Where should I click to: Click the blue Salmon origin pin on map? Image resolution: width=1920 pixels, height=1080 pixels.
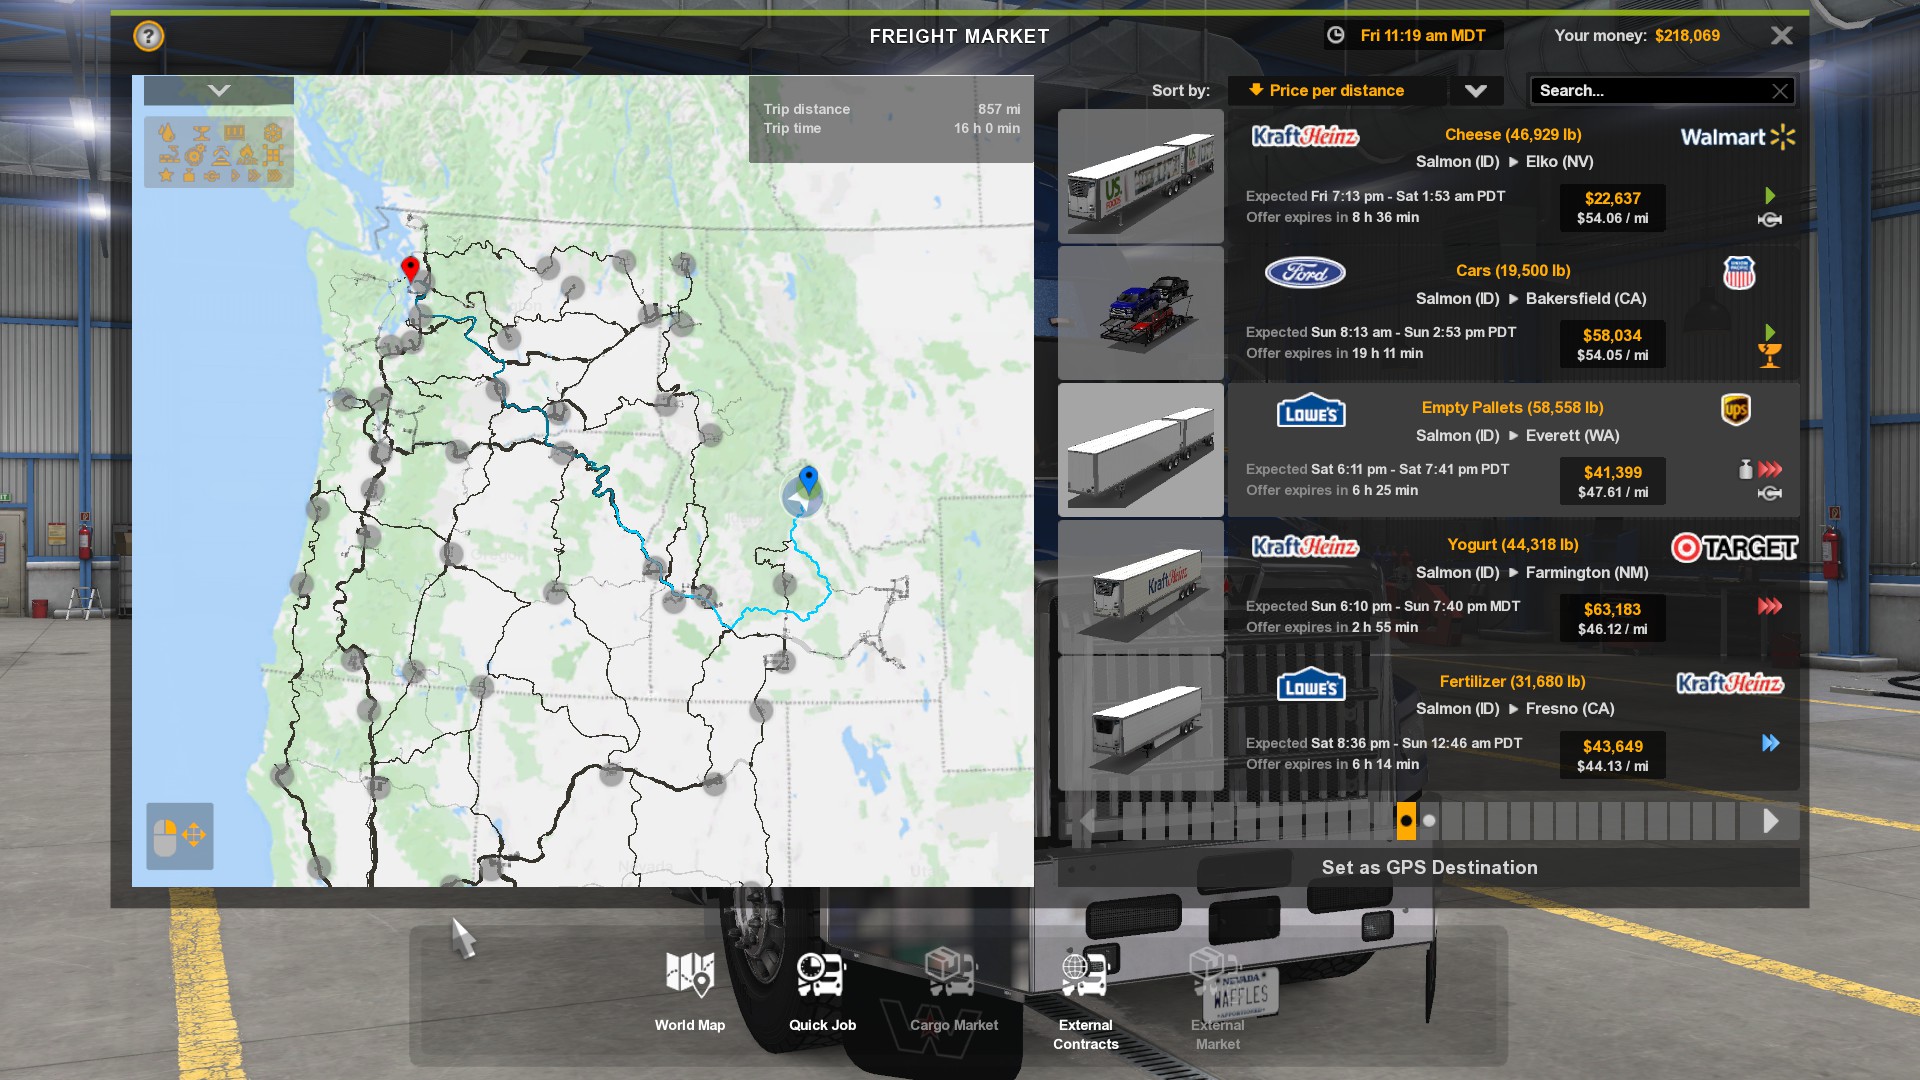[x=808, y=480]
